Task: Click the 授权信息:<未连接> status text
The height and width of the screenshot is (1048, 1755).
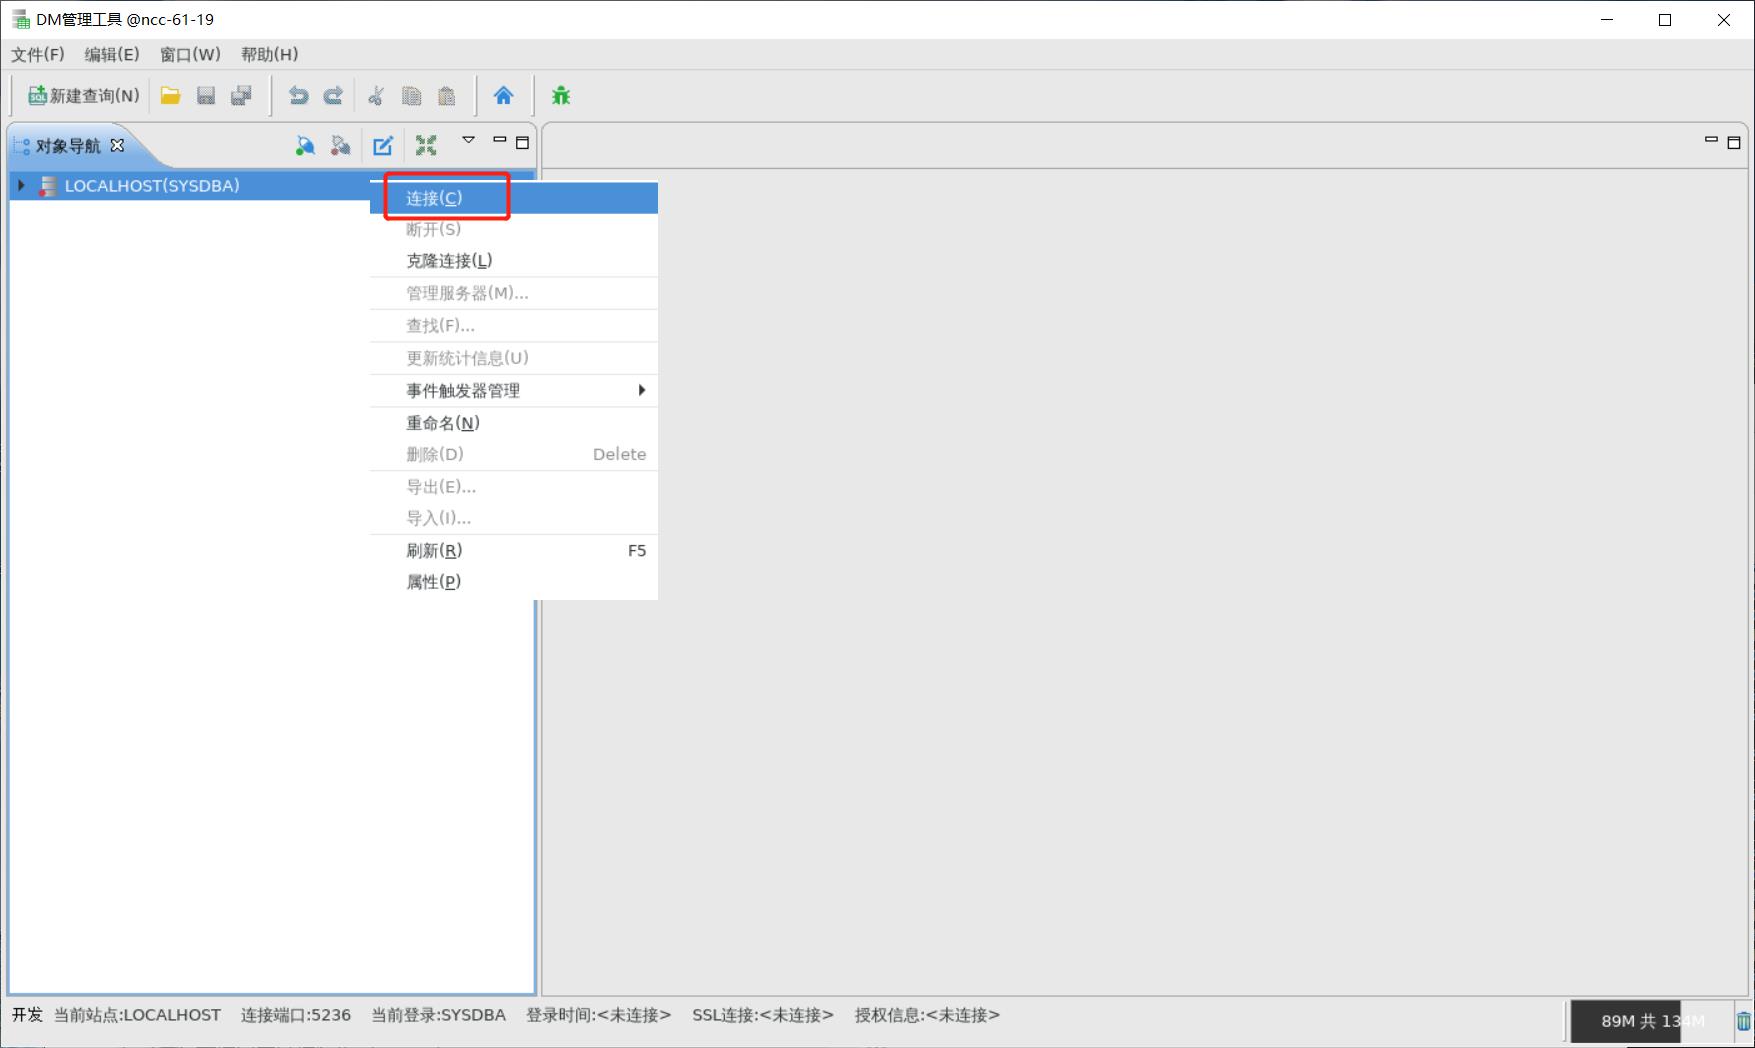Action: click(927, 1015)
